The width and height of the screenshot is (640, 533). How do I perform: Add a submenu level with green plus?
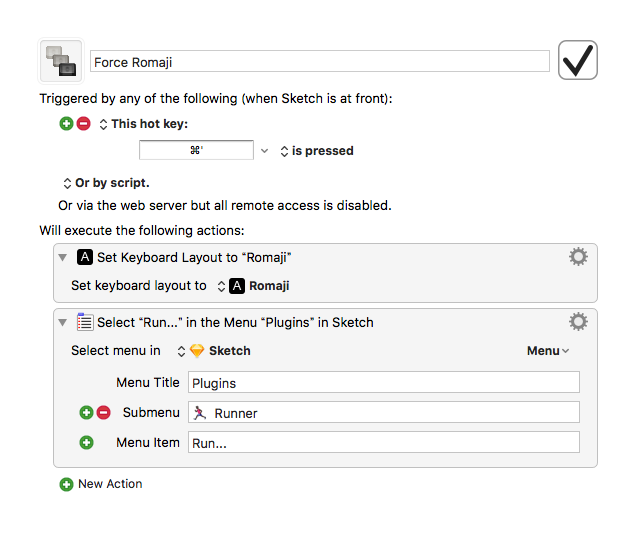pyautogui.click(x=86, y=412)
